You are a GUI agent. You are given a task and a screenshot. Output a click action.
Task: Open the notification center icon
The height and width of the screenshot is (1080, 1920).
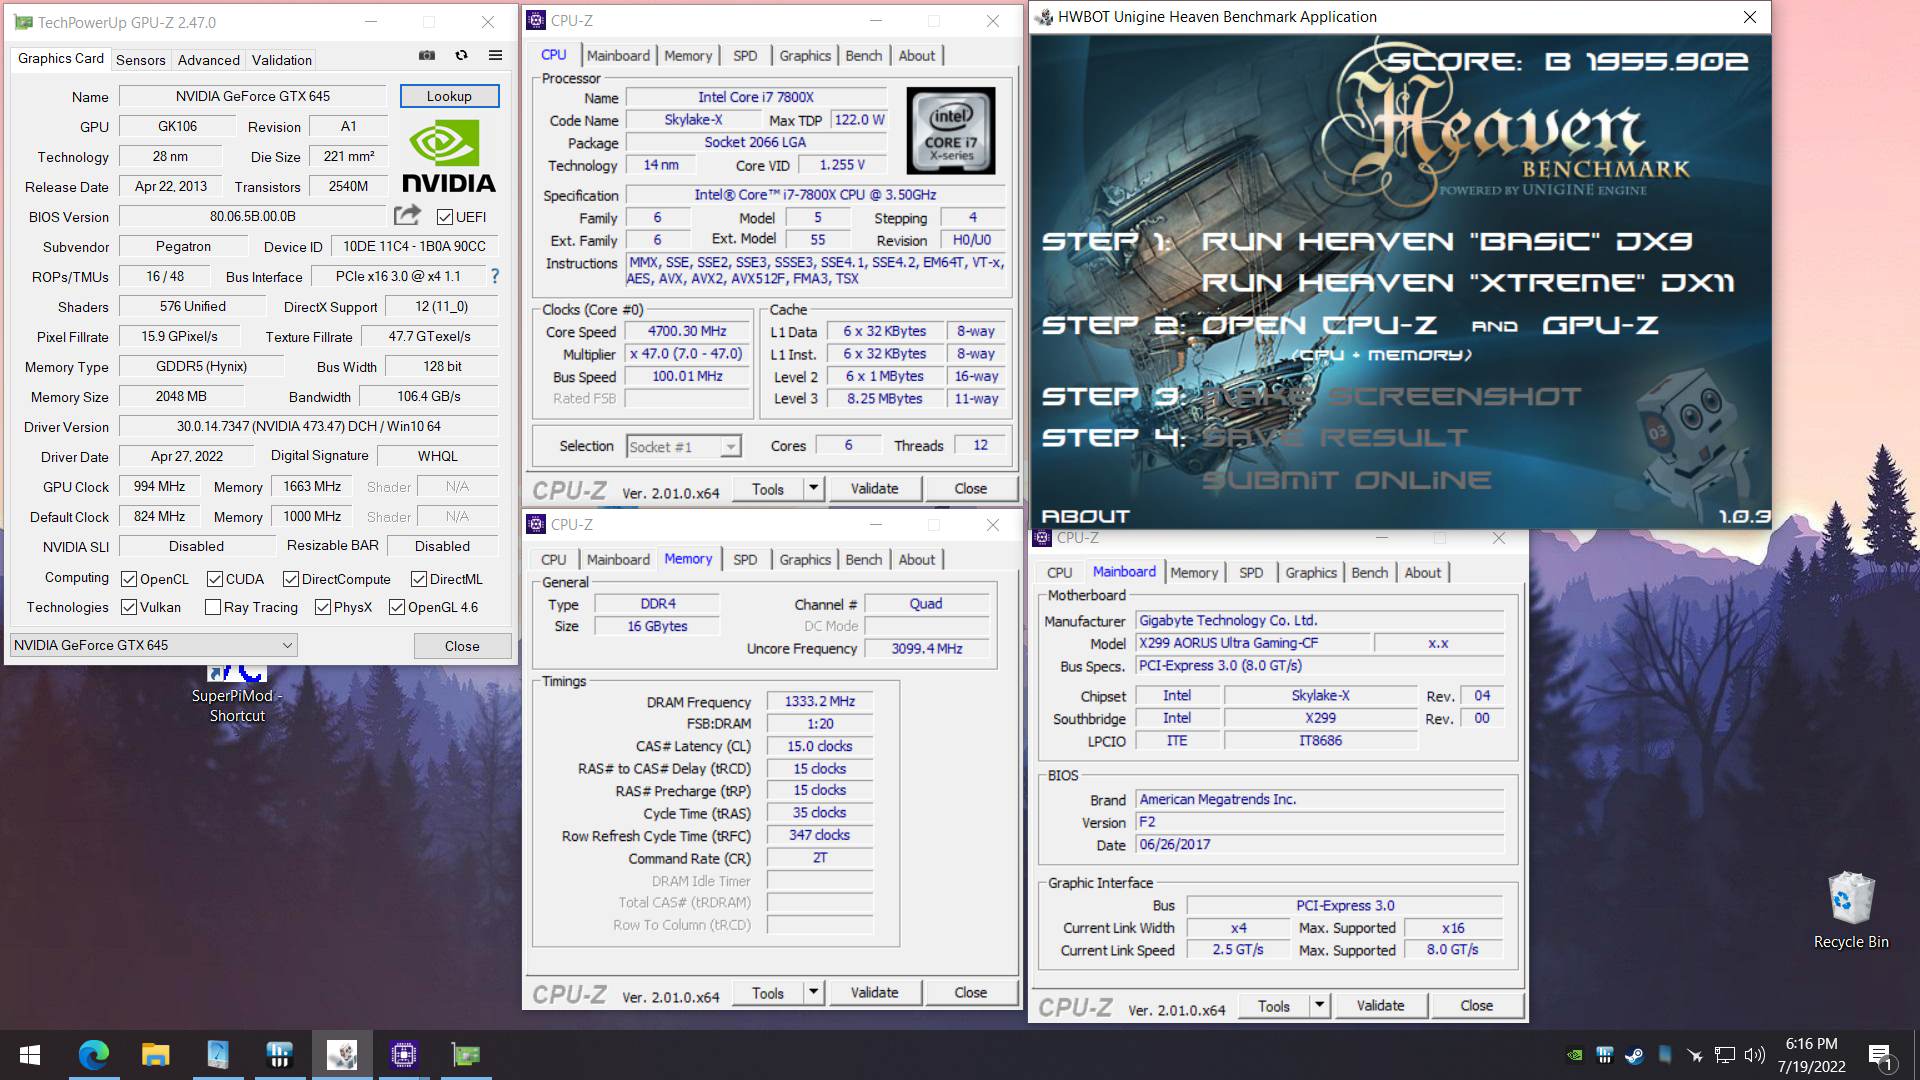(1880, 1055)
